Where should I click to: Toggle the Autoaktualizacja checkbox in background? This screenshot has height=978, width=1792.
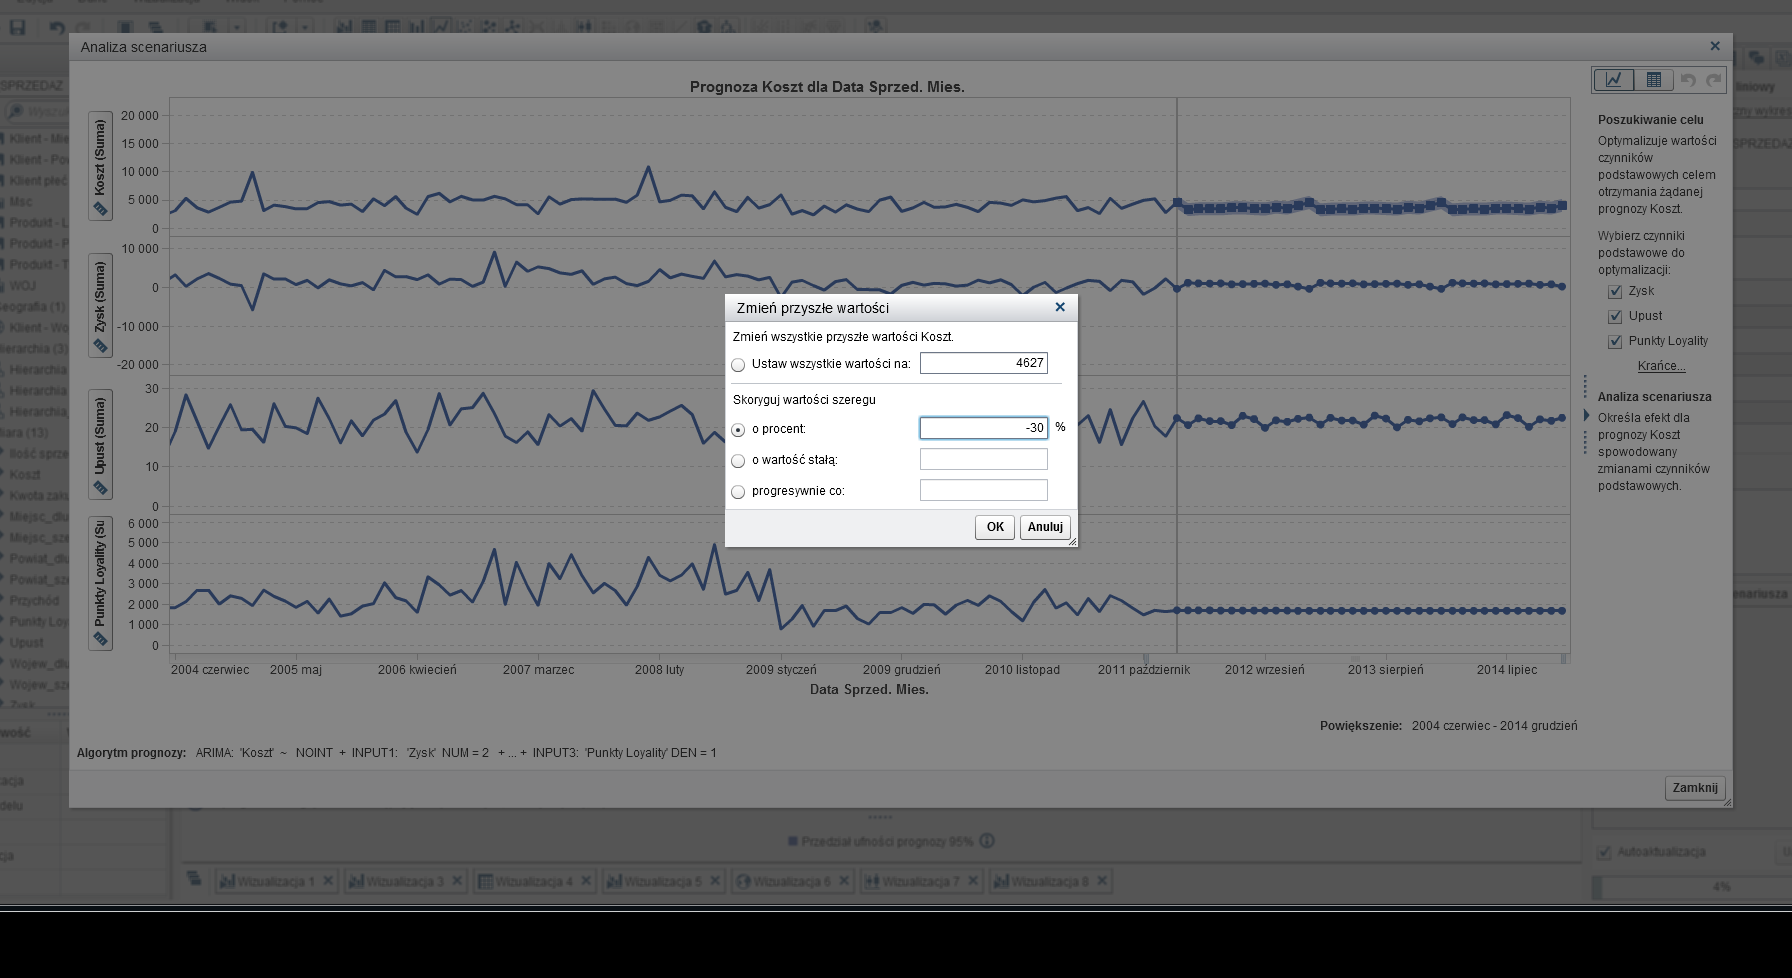pyautogui.click(x=1605, y=853)
